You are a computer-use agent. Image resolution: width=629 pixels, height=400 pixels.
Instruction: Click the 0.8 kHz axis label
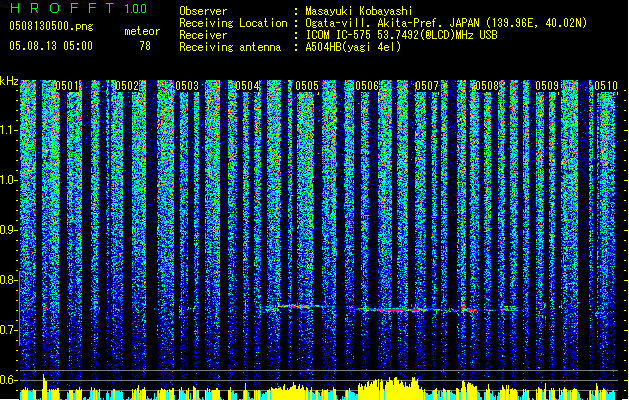coord(9,280)
